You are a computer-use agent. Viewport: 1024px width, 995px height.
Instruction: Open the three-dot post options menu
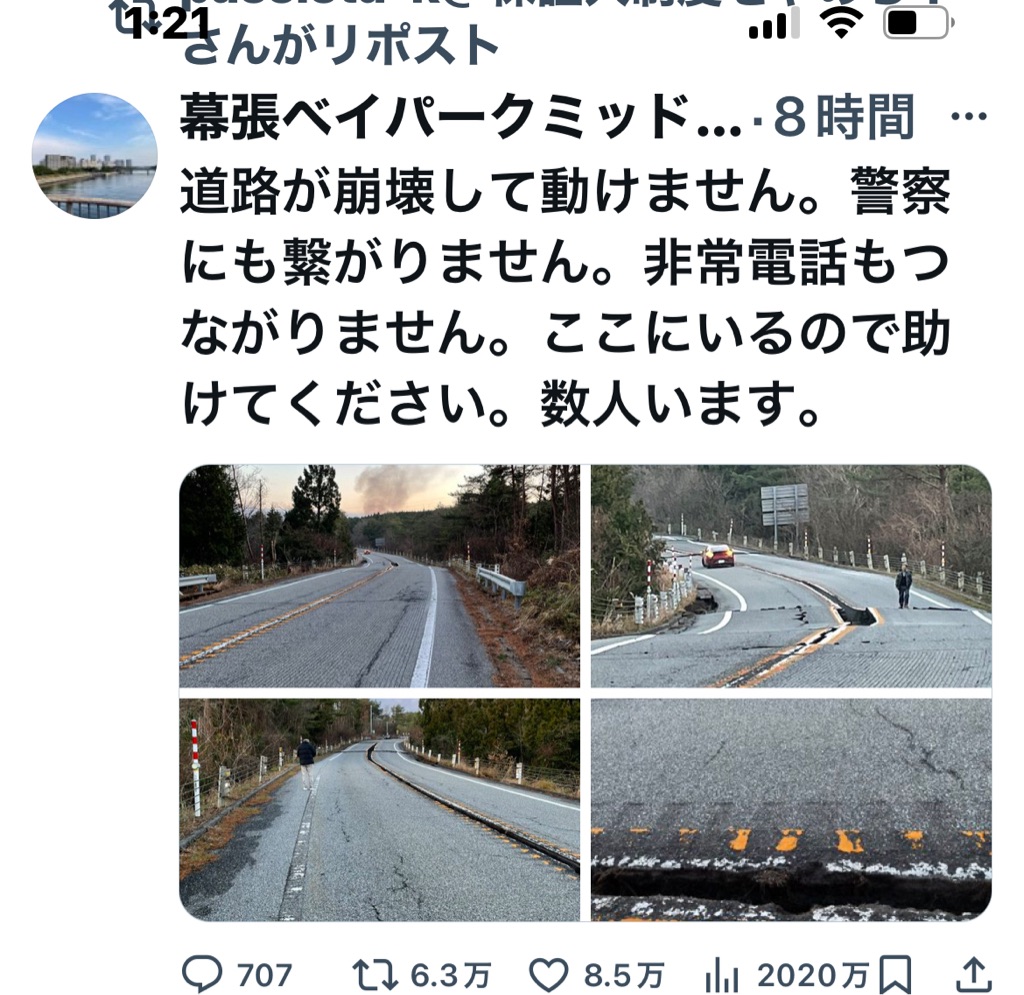coord(969,118)
